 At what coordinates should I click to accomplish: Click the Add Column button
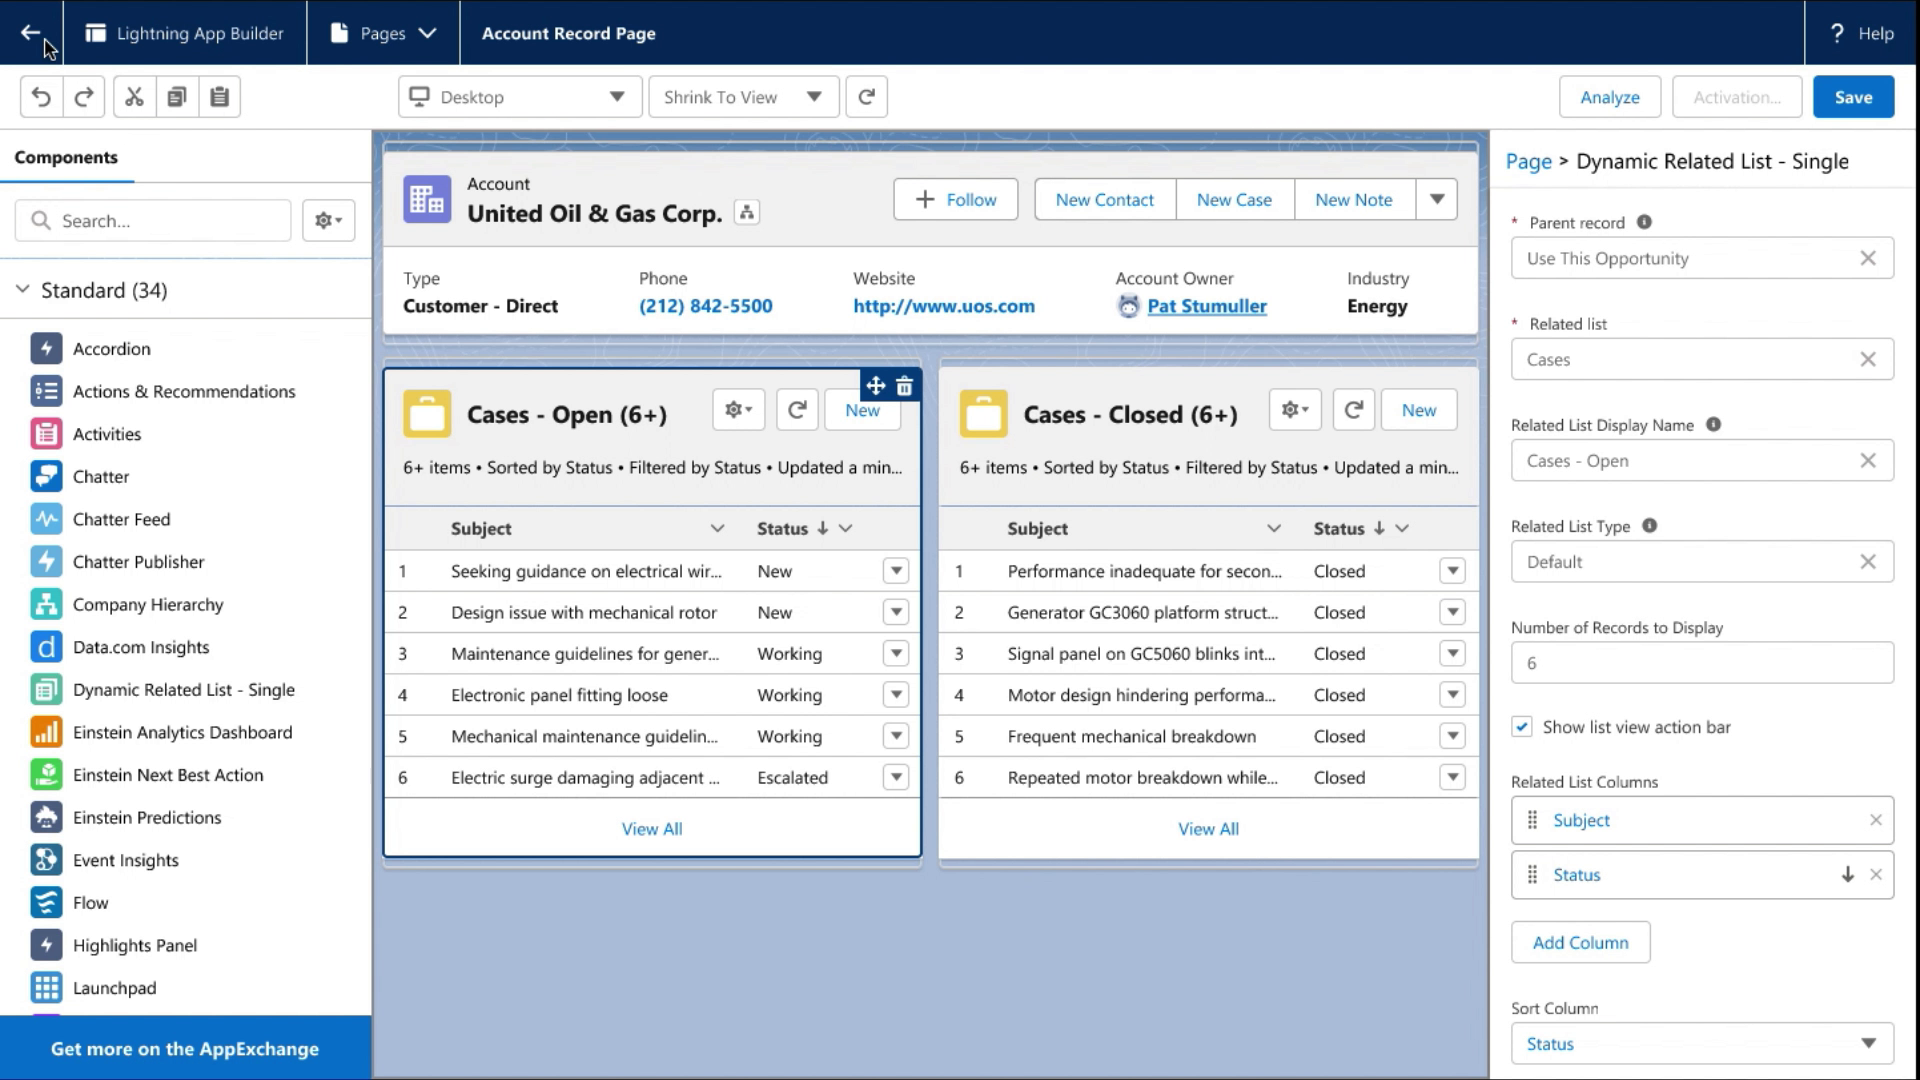1579,942
